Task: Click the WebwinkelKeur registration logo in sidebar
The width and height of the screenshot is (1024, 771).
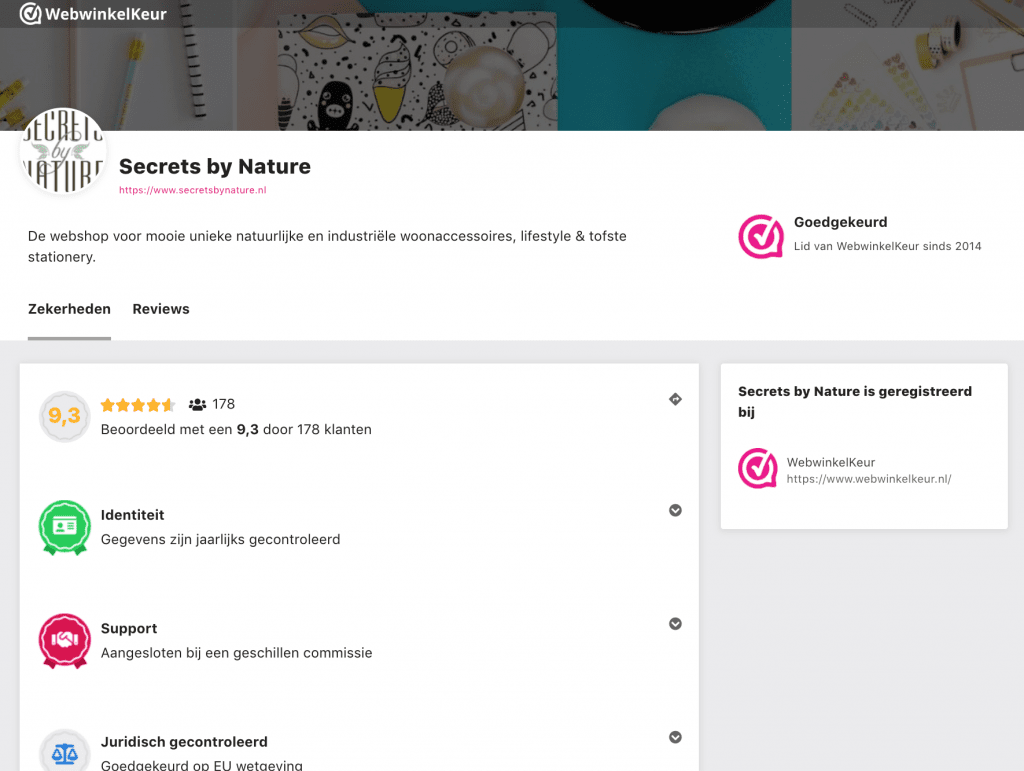Action: click(758, 468)
